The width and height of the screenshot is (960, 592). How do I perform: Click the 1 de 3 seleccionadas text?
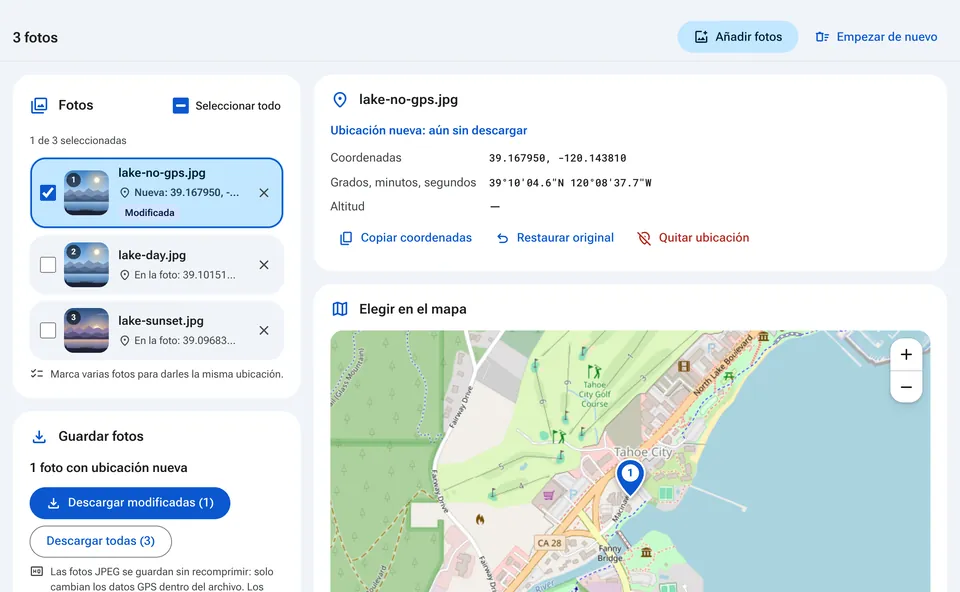(78, 140)
